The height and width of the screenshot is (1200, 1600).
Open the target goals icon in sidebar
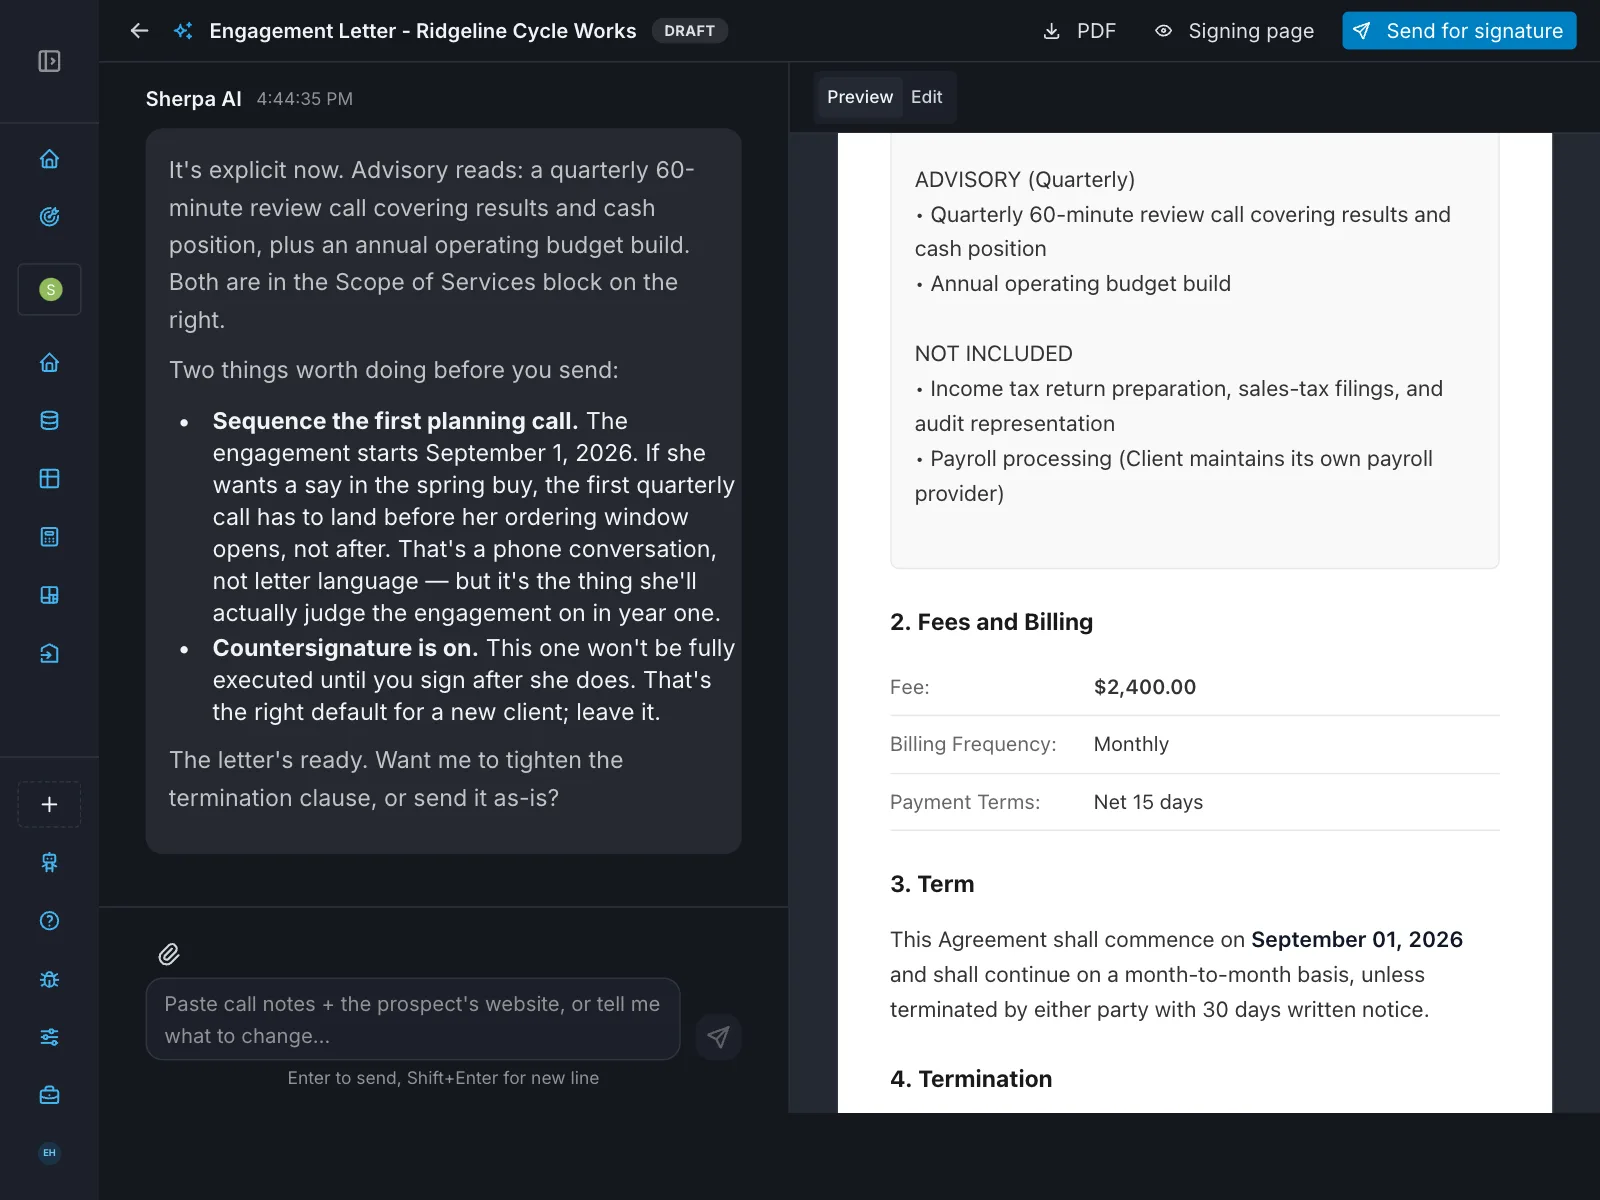pyautogui.click(x=49, y=217)
